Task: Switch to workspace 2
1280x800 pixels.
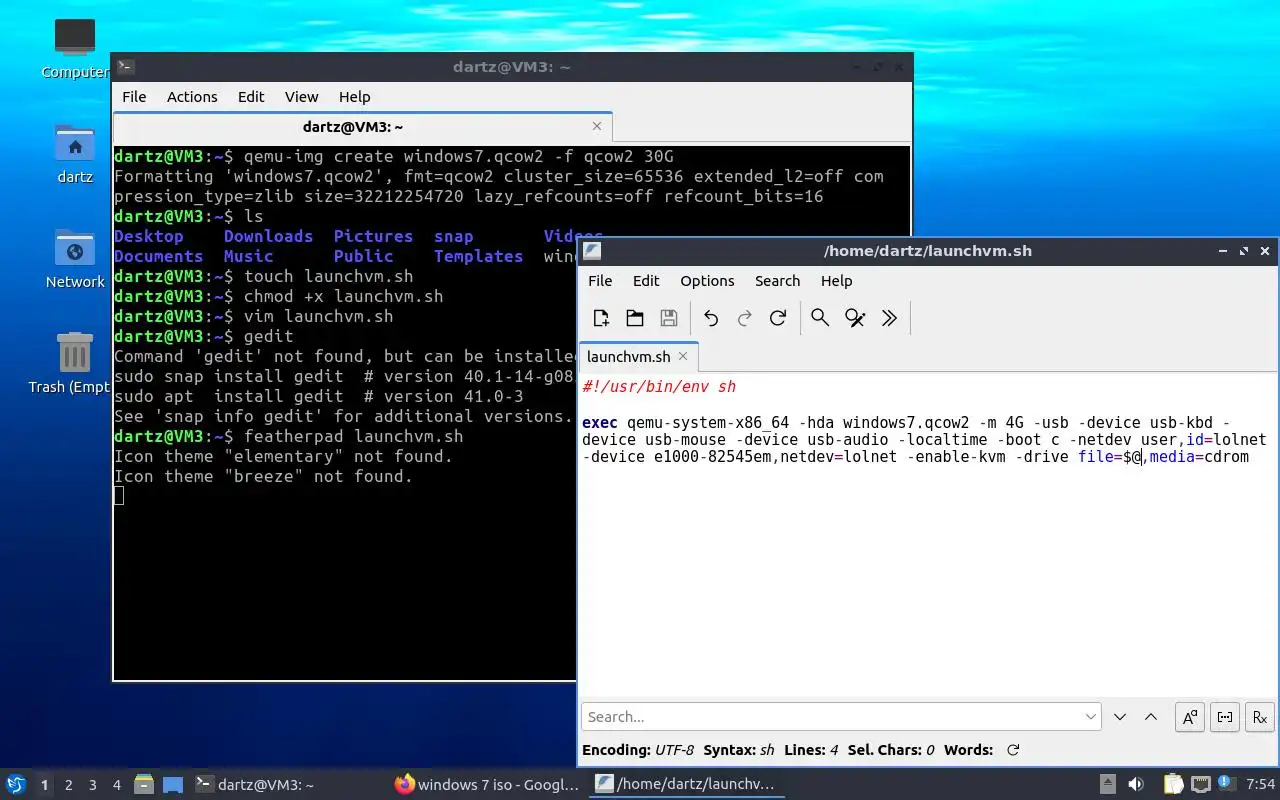Action: click(x=68, y=785)
